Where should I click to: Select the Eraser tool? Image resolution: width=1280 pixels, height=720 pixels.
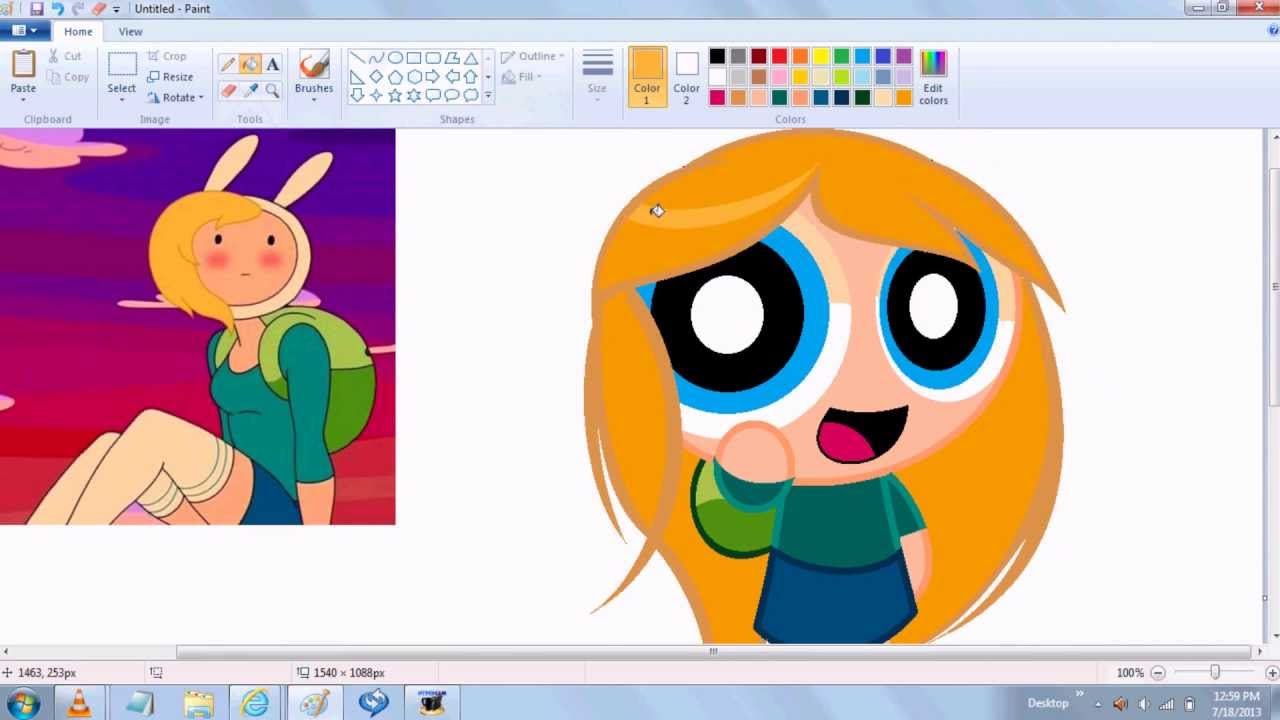(x=228, y=90)
